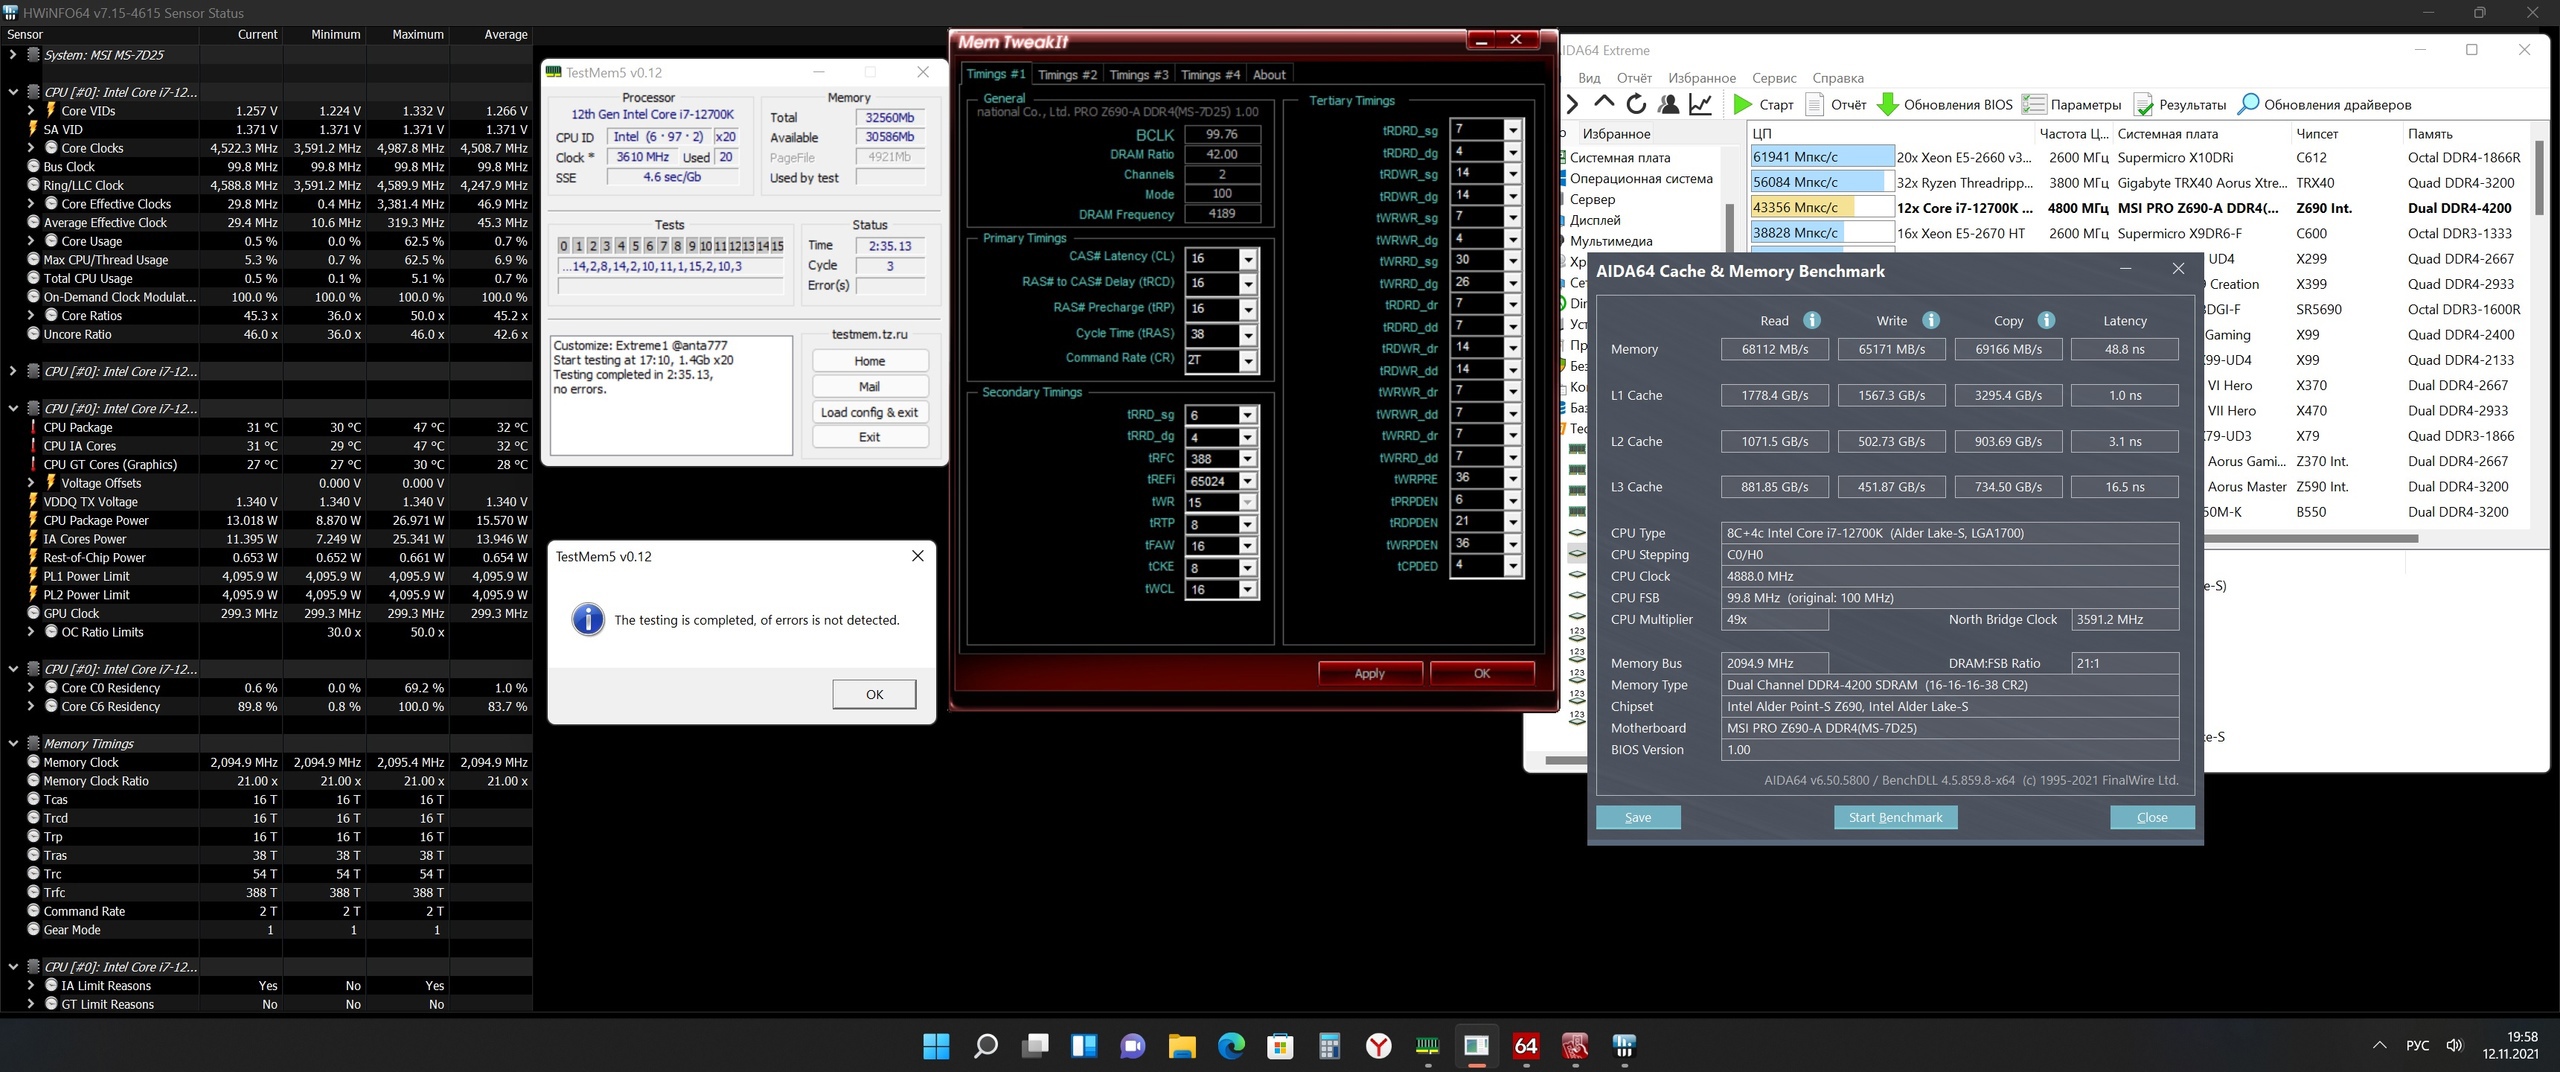Open the Windows Start menu
2560x1072 pixels.
pyautogui.click(x=936, y=1046)
